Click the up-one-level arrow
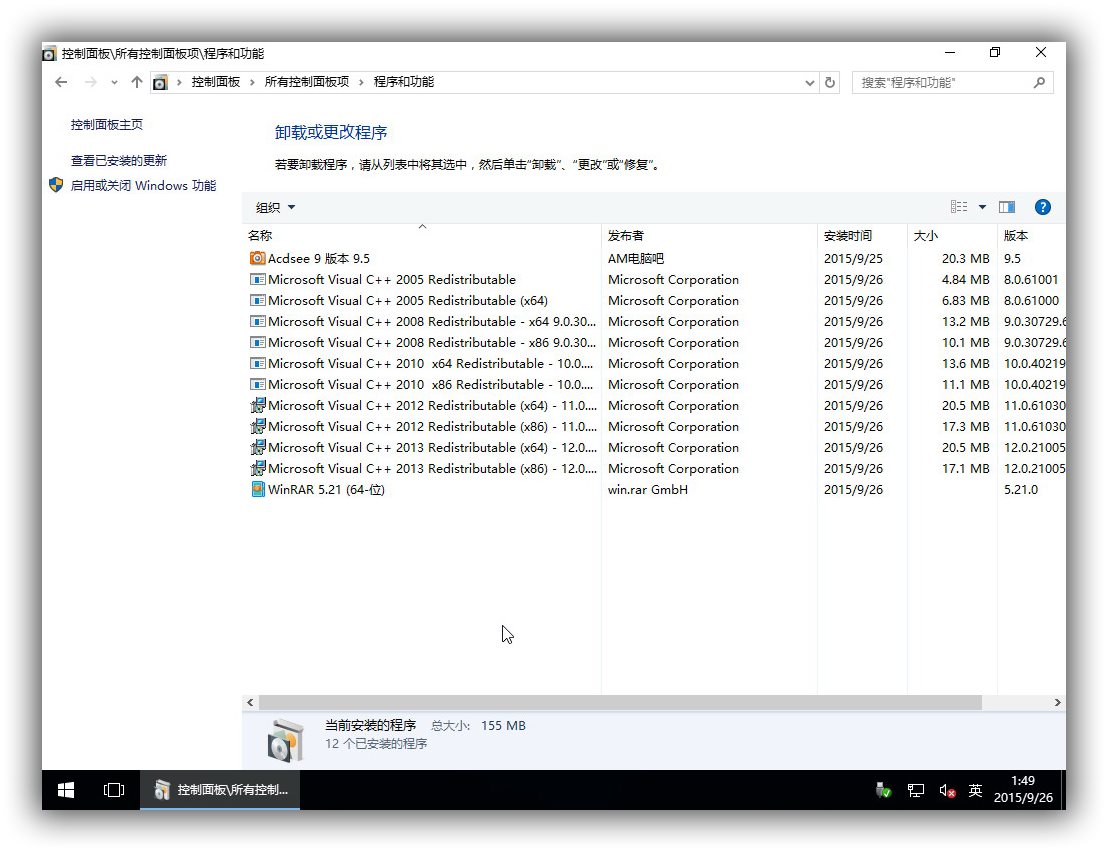The height and width of the screenshot is (852, 1108). click(x=137, y=82)
